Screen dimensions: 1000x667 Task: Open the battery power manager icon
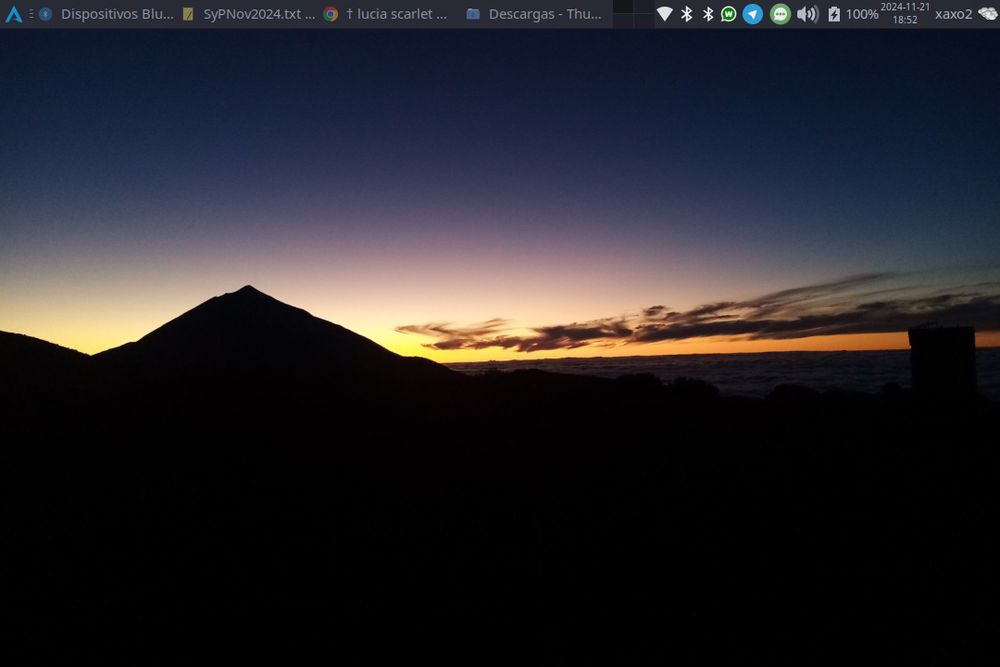pos(834,13)
